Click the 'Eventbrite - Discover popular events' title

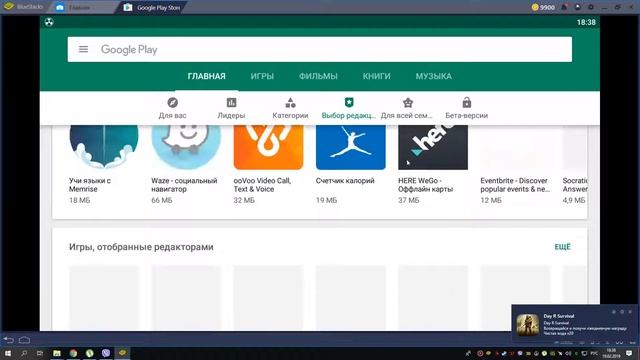coord(515,185)
